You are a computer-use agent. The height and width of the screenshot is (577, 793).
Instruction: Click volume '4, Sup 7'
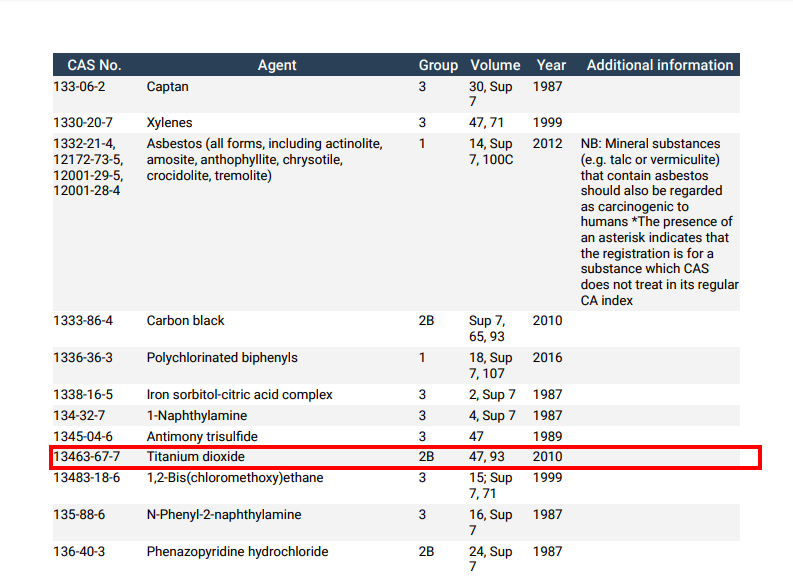[x=492, y=416]
